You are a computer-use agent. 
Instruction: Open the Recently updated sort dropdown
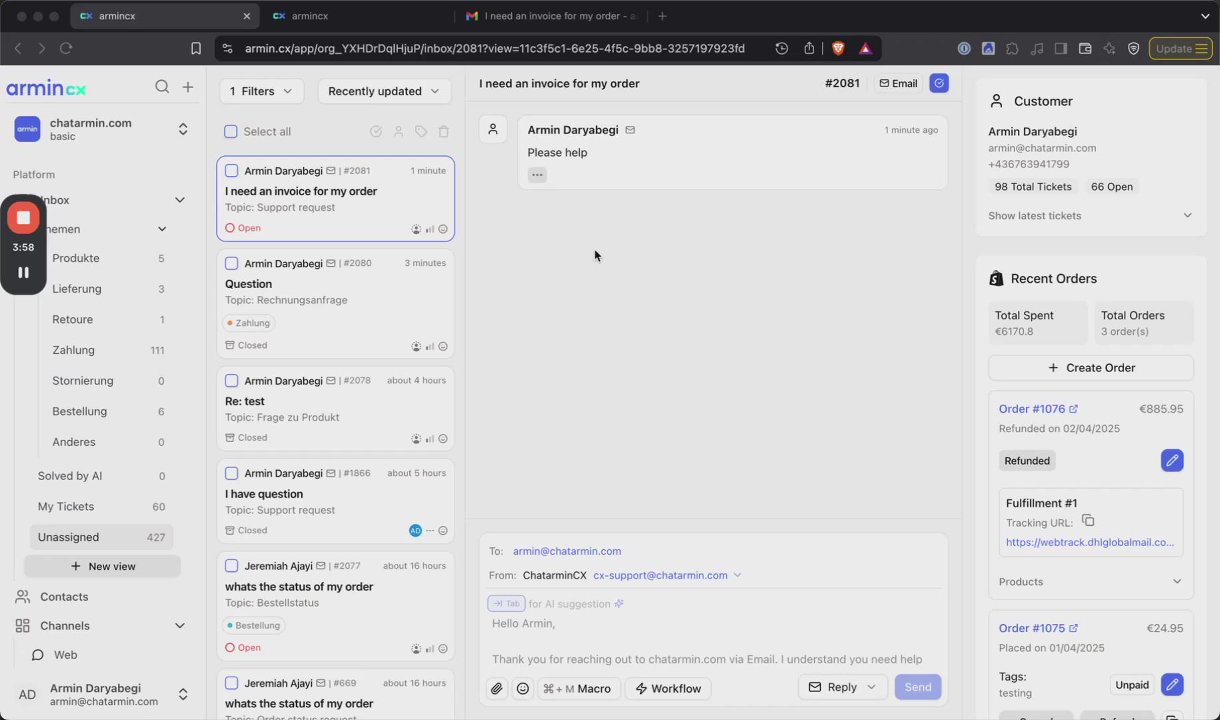click(384, 91)
